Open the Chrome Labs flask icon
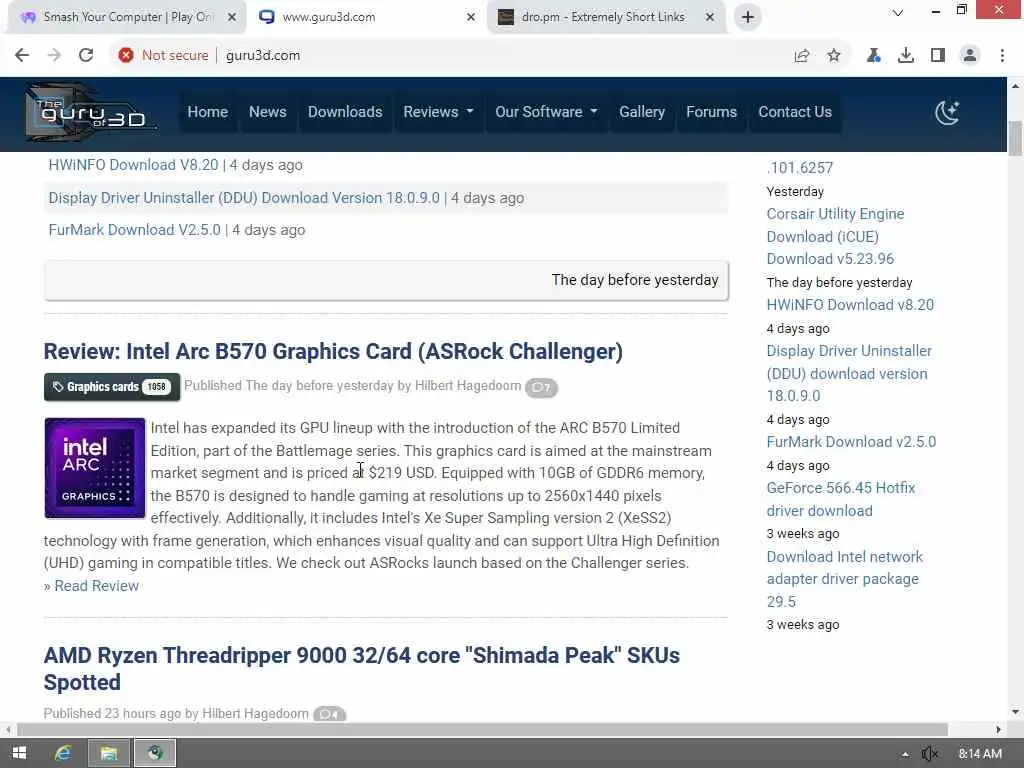The image size is (1024, 768). 873,56
